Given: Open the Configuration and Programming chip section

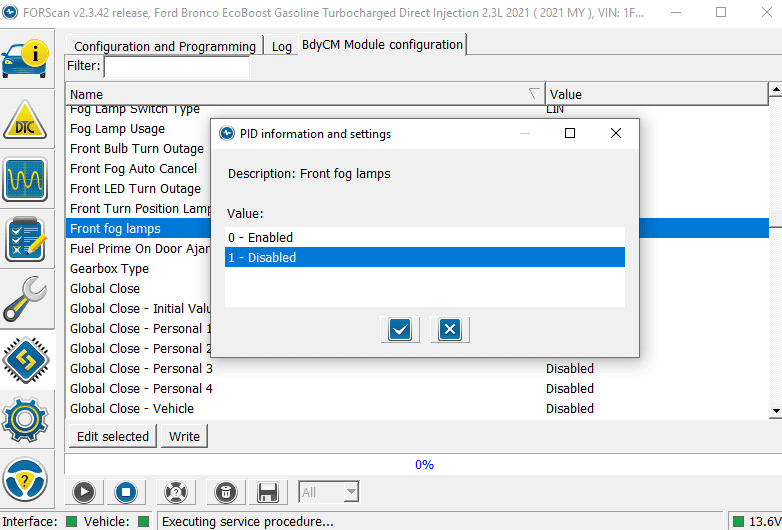Looking at the screenshot, I should tap(25, 360).
